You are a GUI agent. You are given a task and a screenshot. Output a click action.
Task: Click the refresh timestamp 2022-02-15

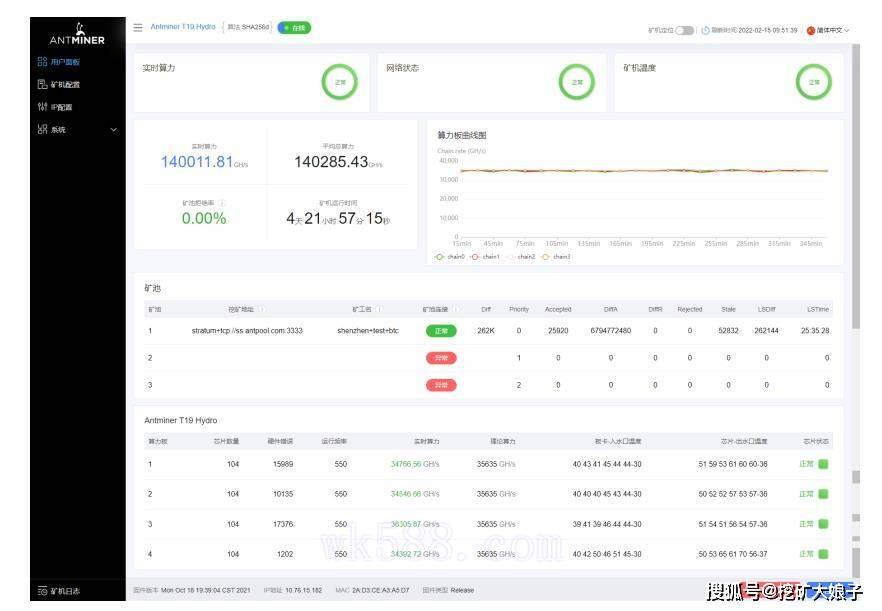pos(768,30)
